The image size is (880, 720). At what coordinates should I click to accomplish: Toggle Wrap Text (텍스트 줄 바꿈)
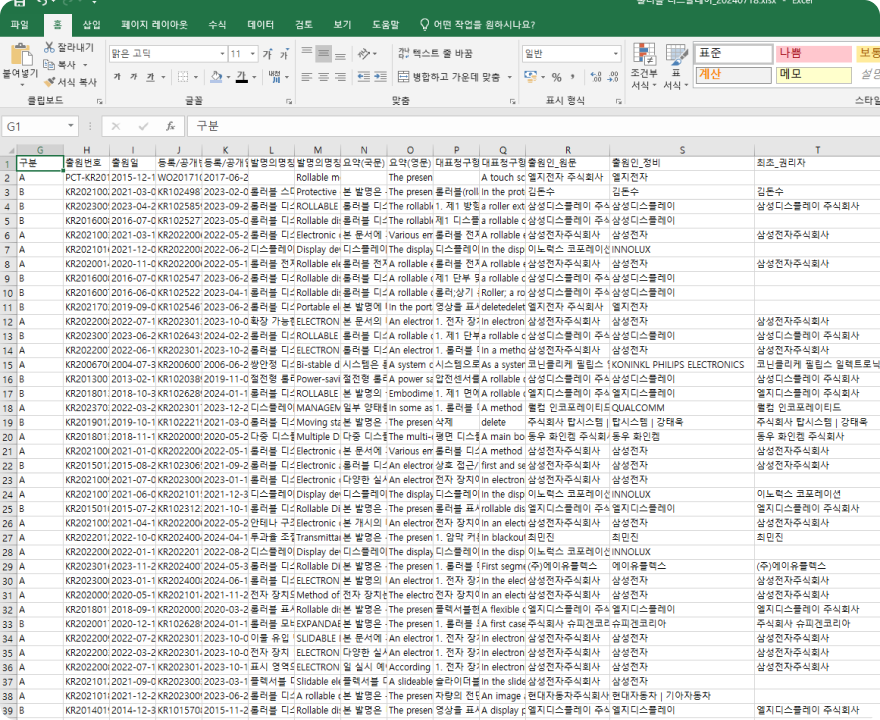[x=434, y=54]
